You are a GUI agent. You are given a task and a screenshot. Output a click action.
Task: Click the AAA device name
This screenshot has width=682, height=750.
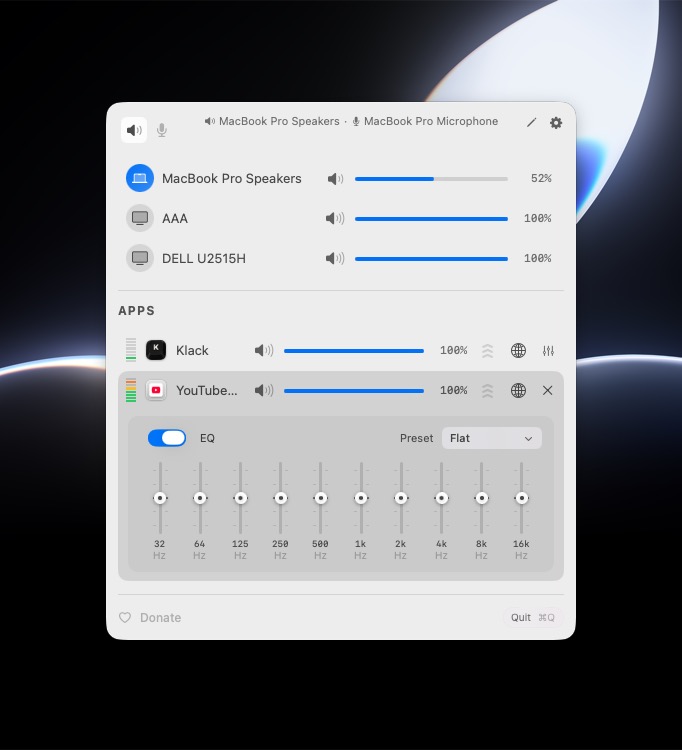click(175, 219)
